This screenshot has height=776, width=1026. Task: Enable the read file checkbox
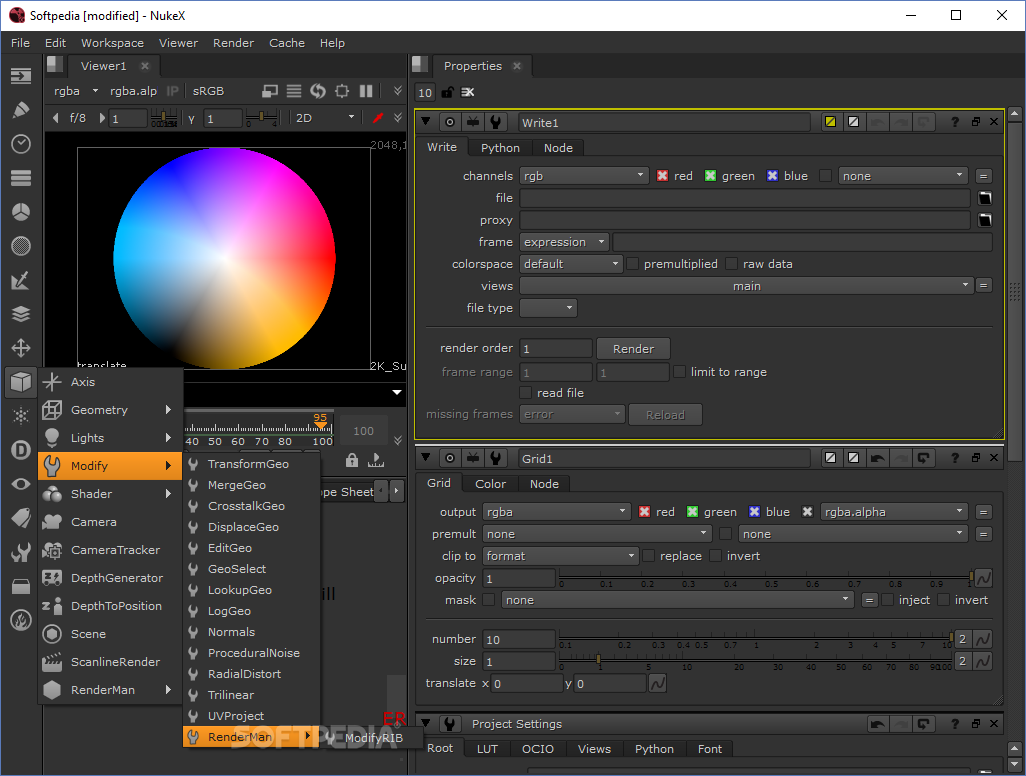525,393
